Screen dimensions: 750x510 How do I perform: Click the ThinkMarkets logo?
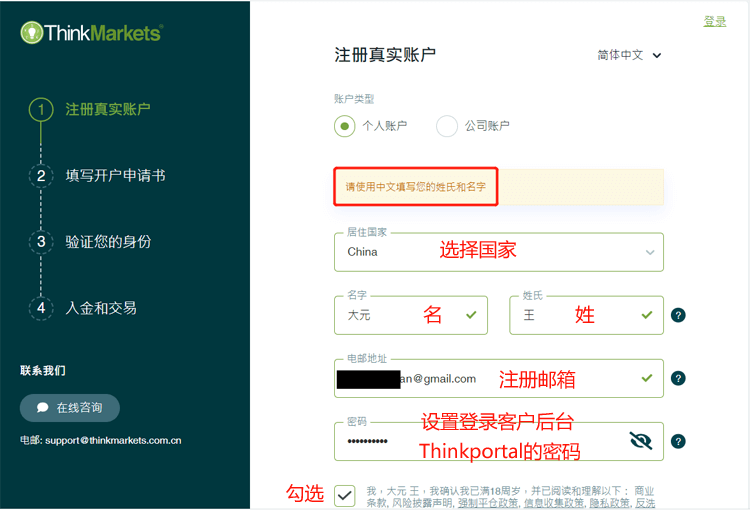(x=92, y=33)
